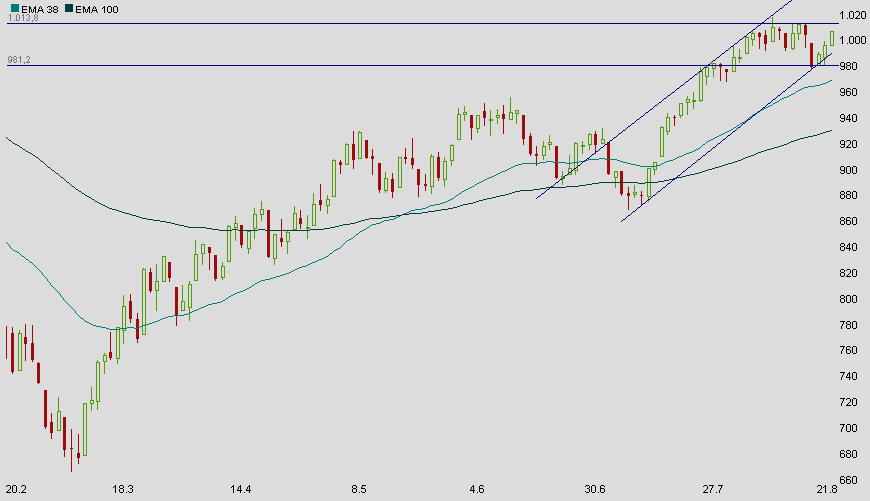
Task: Click the 1.013,8 horizontal line label
Action: click(x=23, y=18)
